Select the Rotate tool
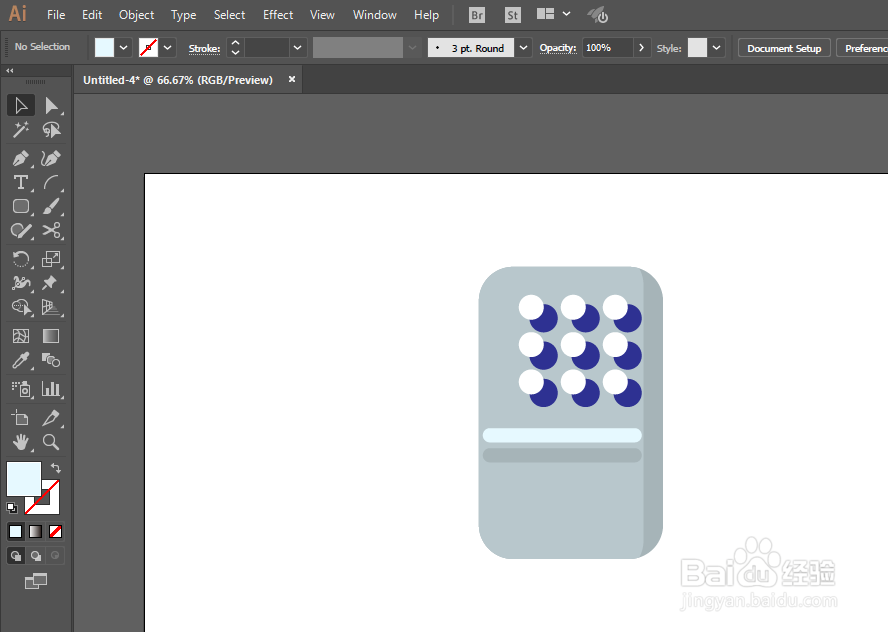This screenshot has width=888, height=632. [21, 259]
